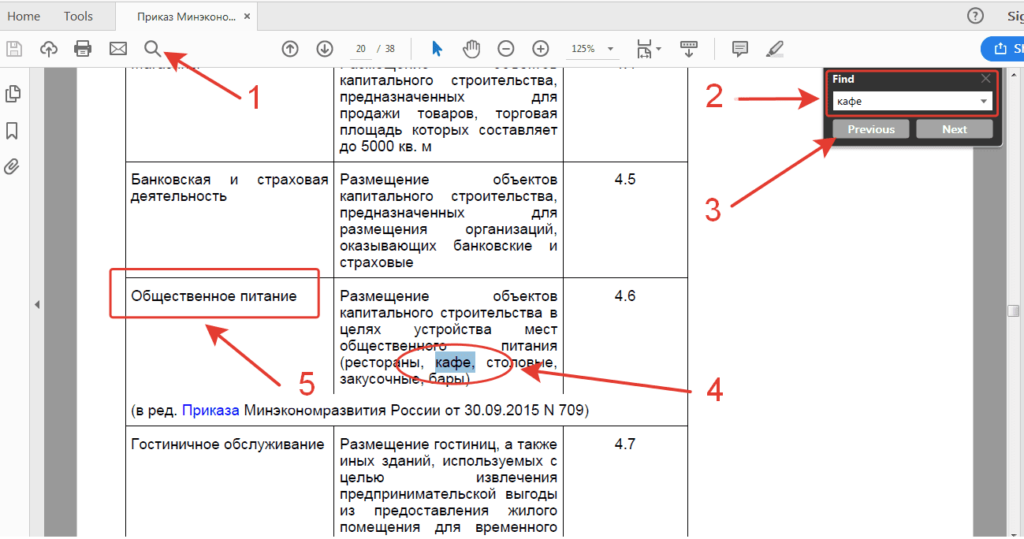Click the cloud upload icon
Viewport: 1024px width, 539px height.
tap(48, 48)
